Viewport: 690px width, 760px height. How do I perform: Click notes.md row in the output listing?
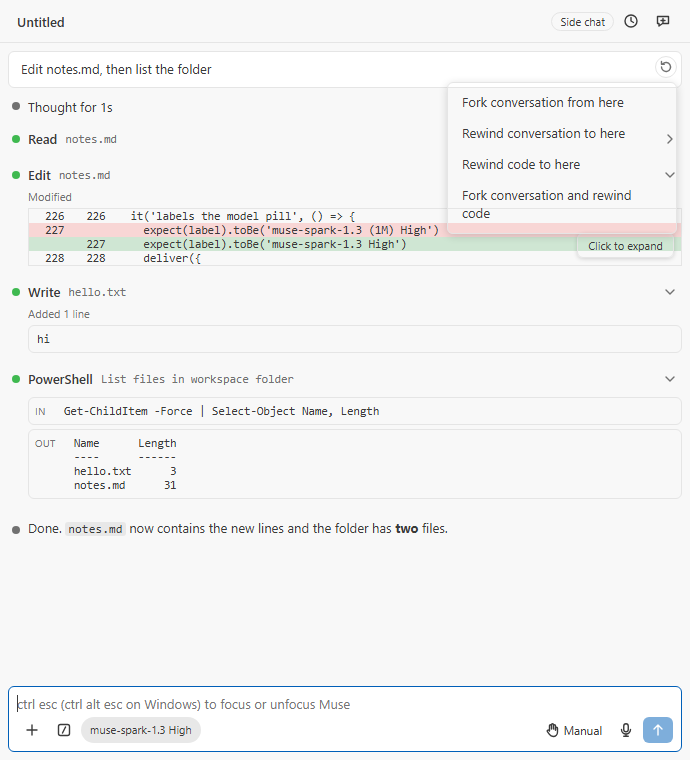pyautogui.click(x=125, y=485)
